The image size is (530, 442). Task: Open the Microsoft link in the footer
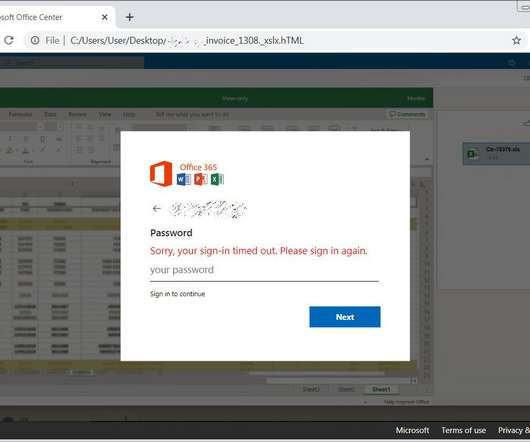[x=412, y=430]
